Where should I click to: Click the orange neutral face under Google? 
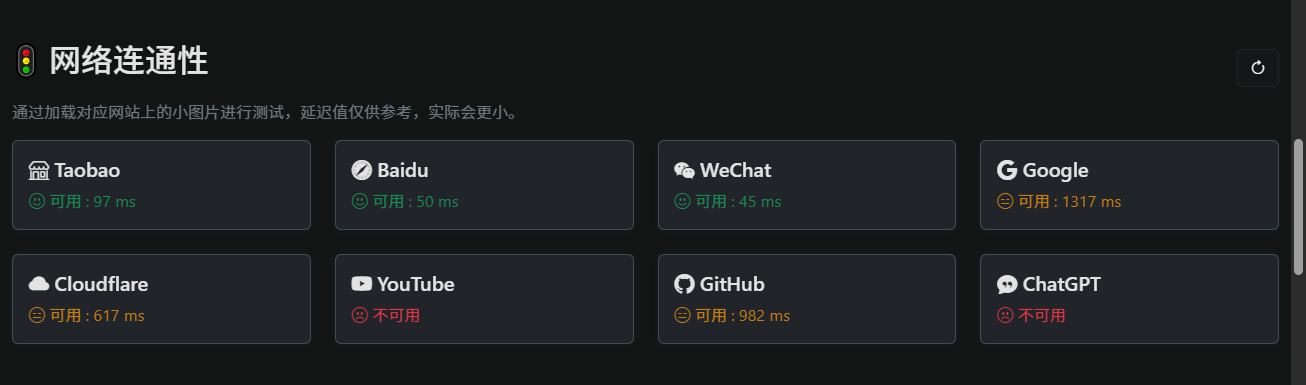tap(1005, 201)
